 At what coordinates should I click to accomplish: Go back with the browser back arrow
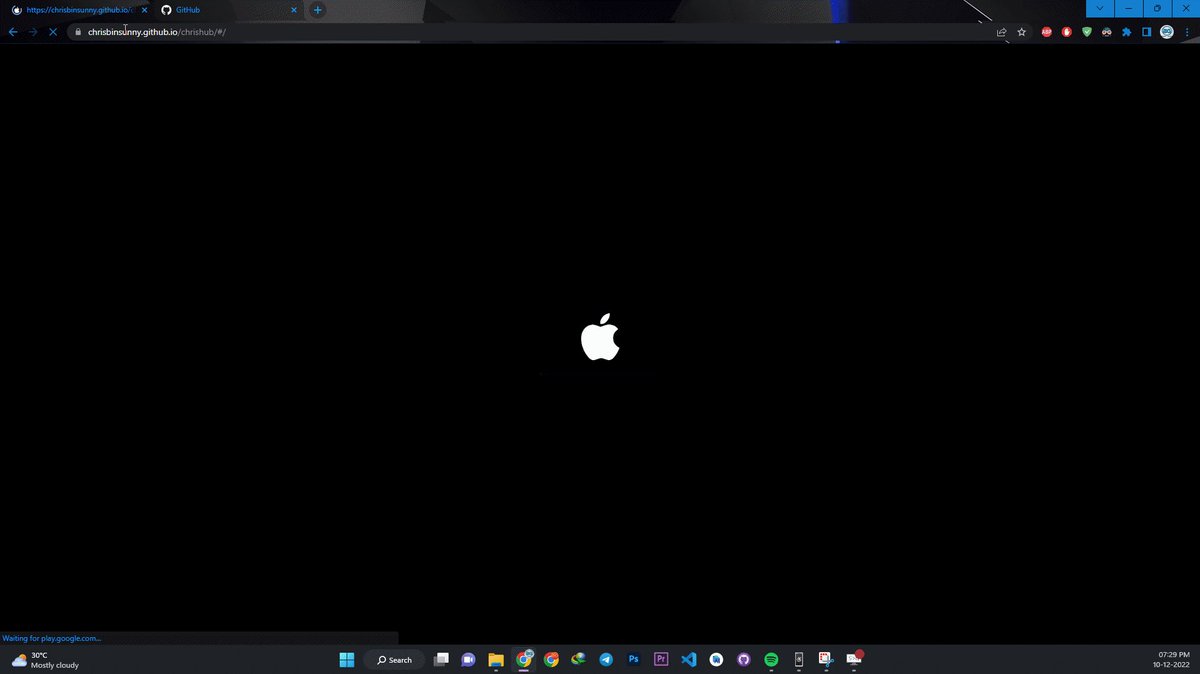13,32
